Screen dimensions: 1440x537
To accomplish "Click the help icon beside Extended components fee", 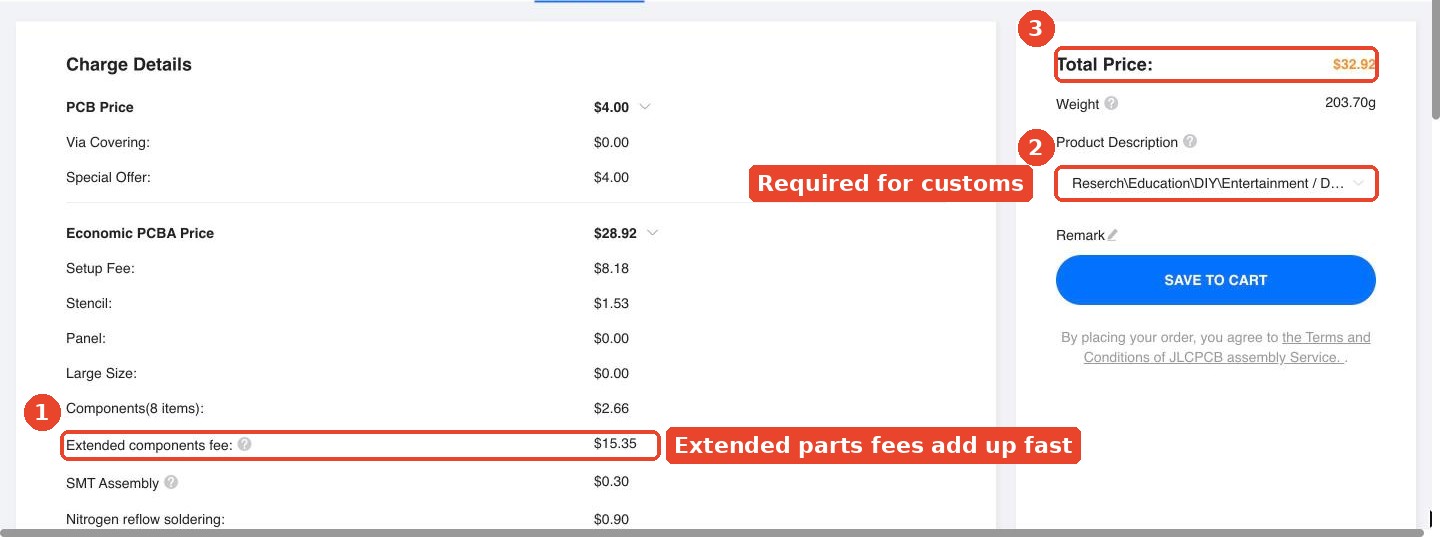I will pyautogui.click(x=245, y=444).
